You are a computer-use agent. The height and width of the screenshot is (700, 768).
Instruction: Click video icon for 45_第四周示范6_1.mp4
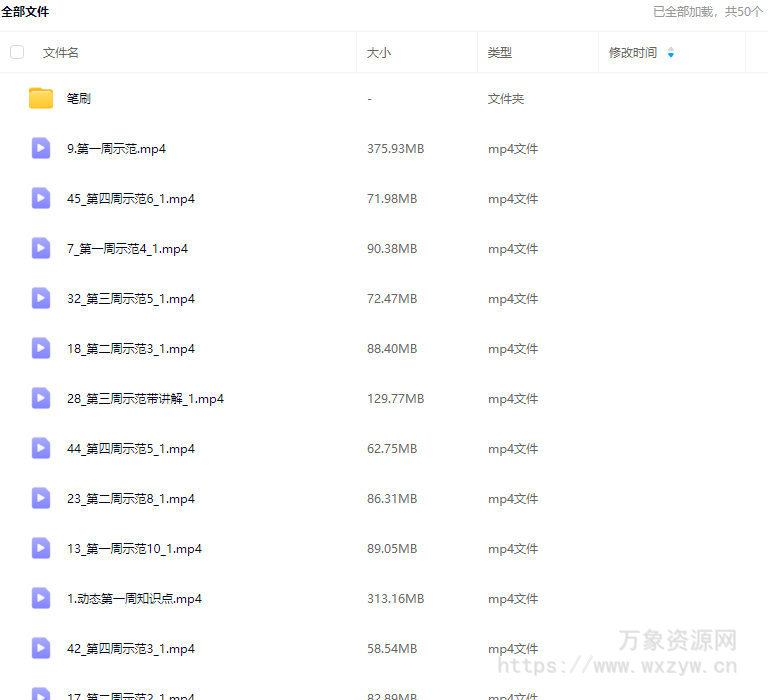pyautogui.click(x=41, y=198)
